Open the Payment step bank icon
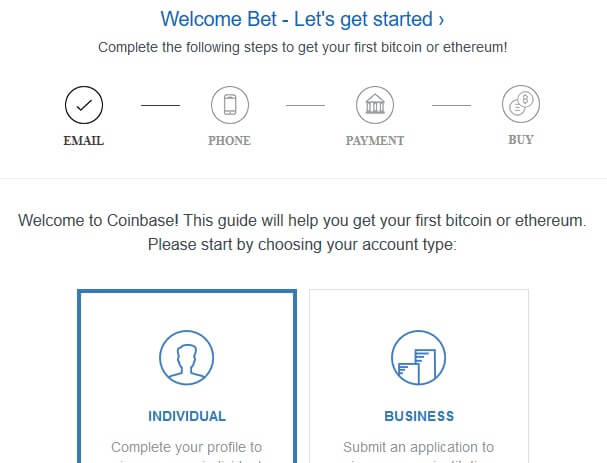This screenshot has height=463, width=607. pos(375,105)
